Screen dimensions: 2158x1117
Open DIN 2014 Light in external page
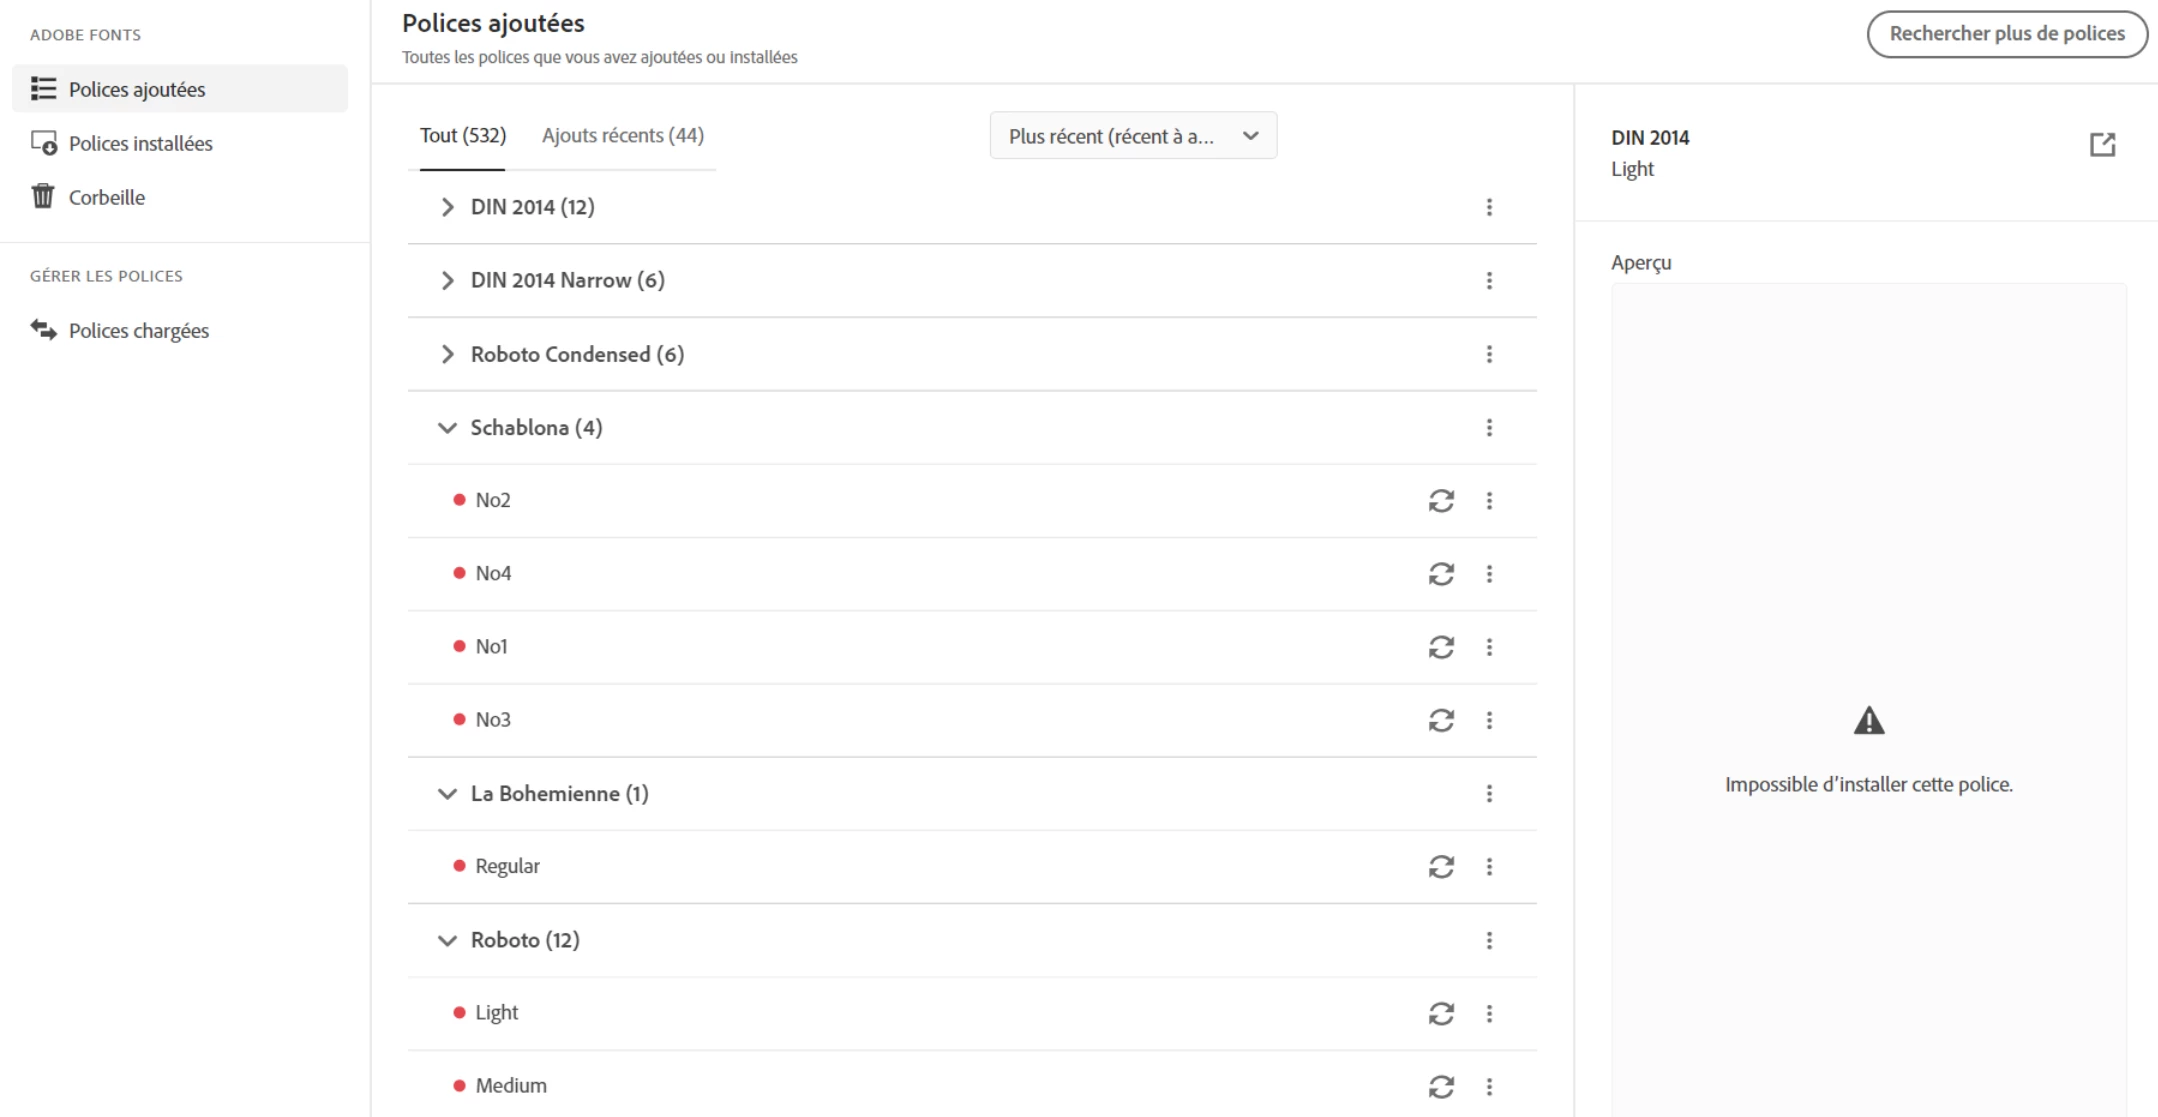pos(2102,144)
